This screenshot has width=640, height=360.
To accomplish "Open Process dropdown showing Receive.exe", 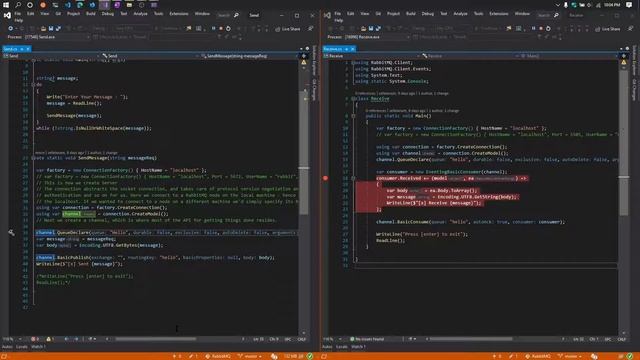I will tap(377, 37).
